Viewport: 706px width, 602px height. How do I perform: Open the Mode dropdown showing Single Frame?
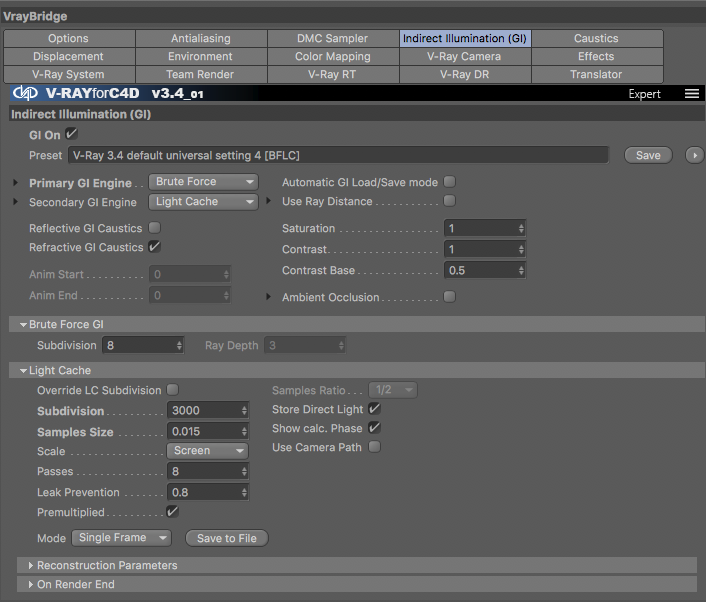click(x=122, y=538)
